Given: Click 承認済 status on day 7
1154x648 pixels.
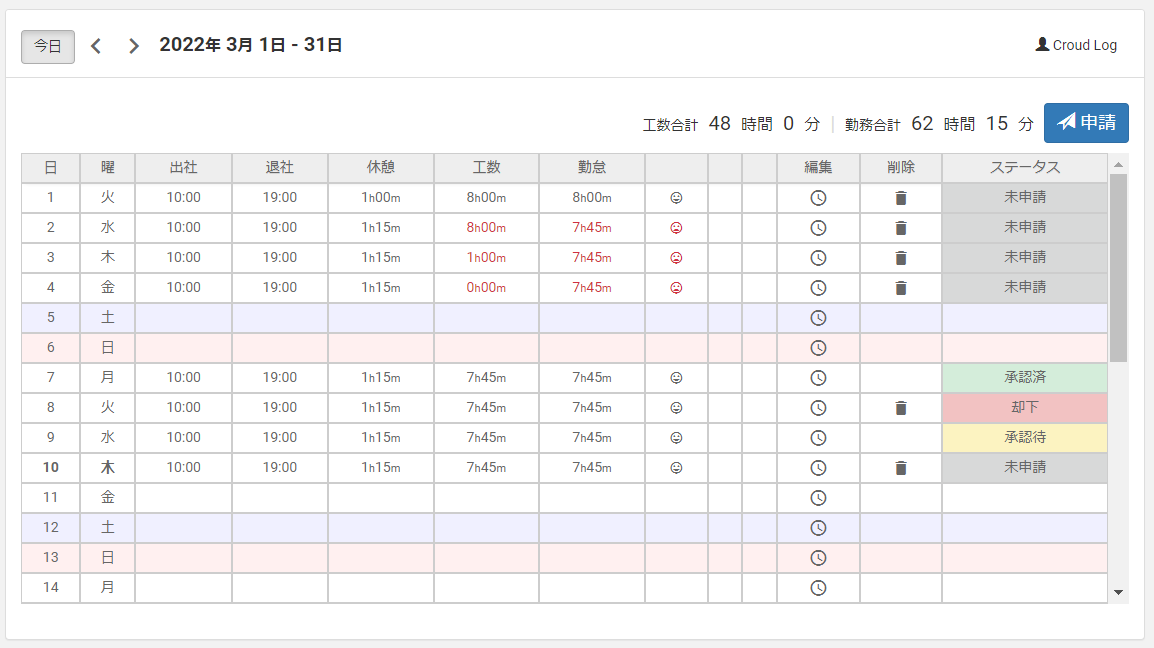Looking at the screenshot, I should [1024, 378].
